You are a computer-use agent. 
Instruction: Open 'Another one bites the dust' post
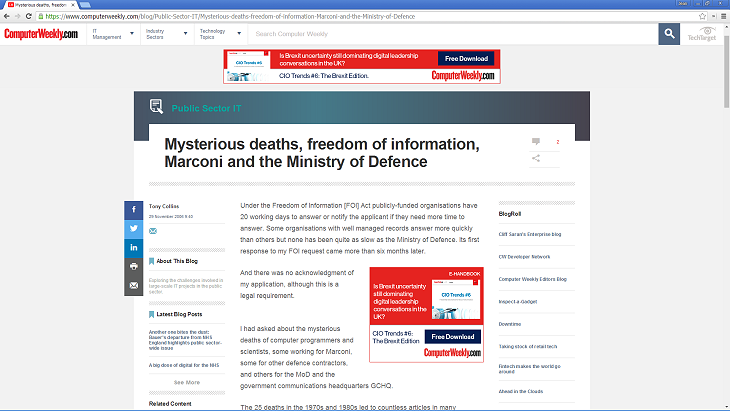coord(185,340)
